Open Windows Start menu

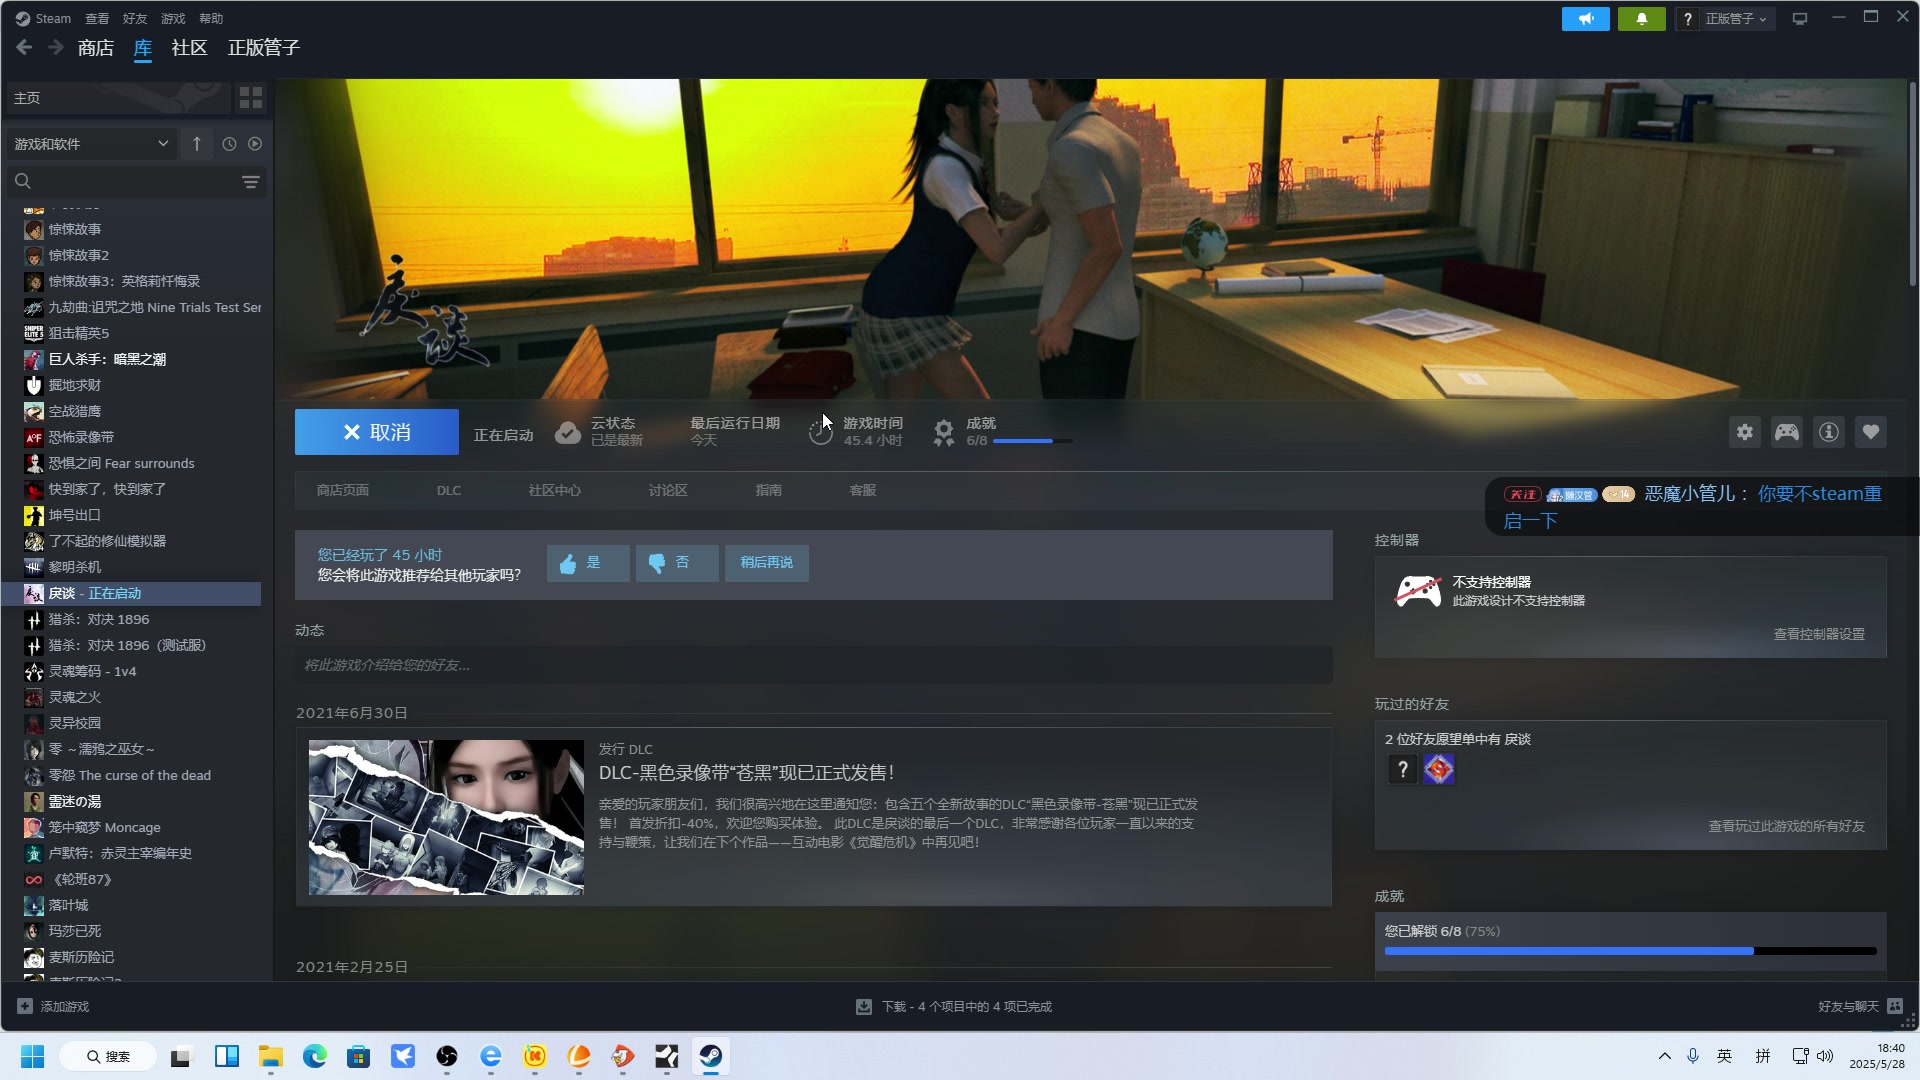pyautogui.click(x=32, y=1056)
